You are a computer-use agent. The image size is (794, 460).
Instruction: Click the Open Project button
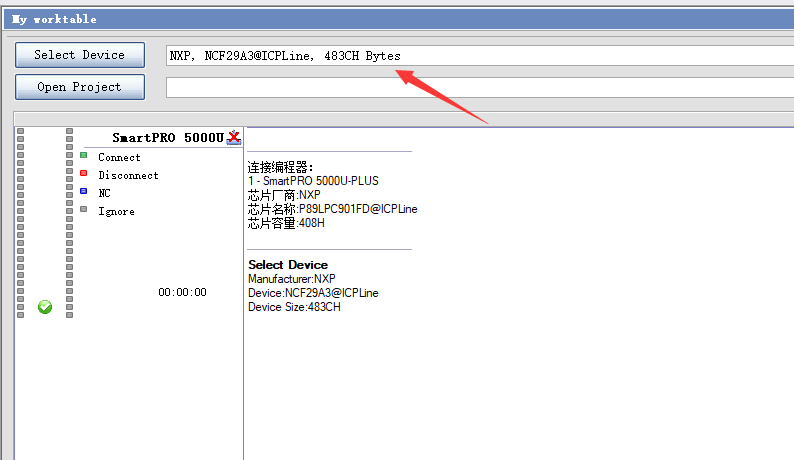coord(80,87)
